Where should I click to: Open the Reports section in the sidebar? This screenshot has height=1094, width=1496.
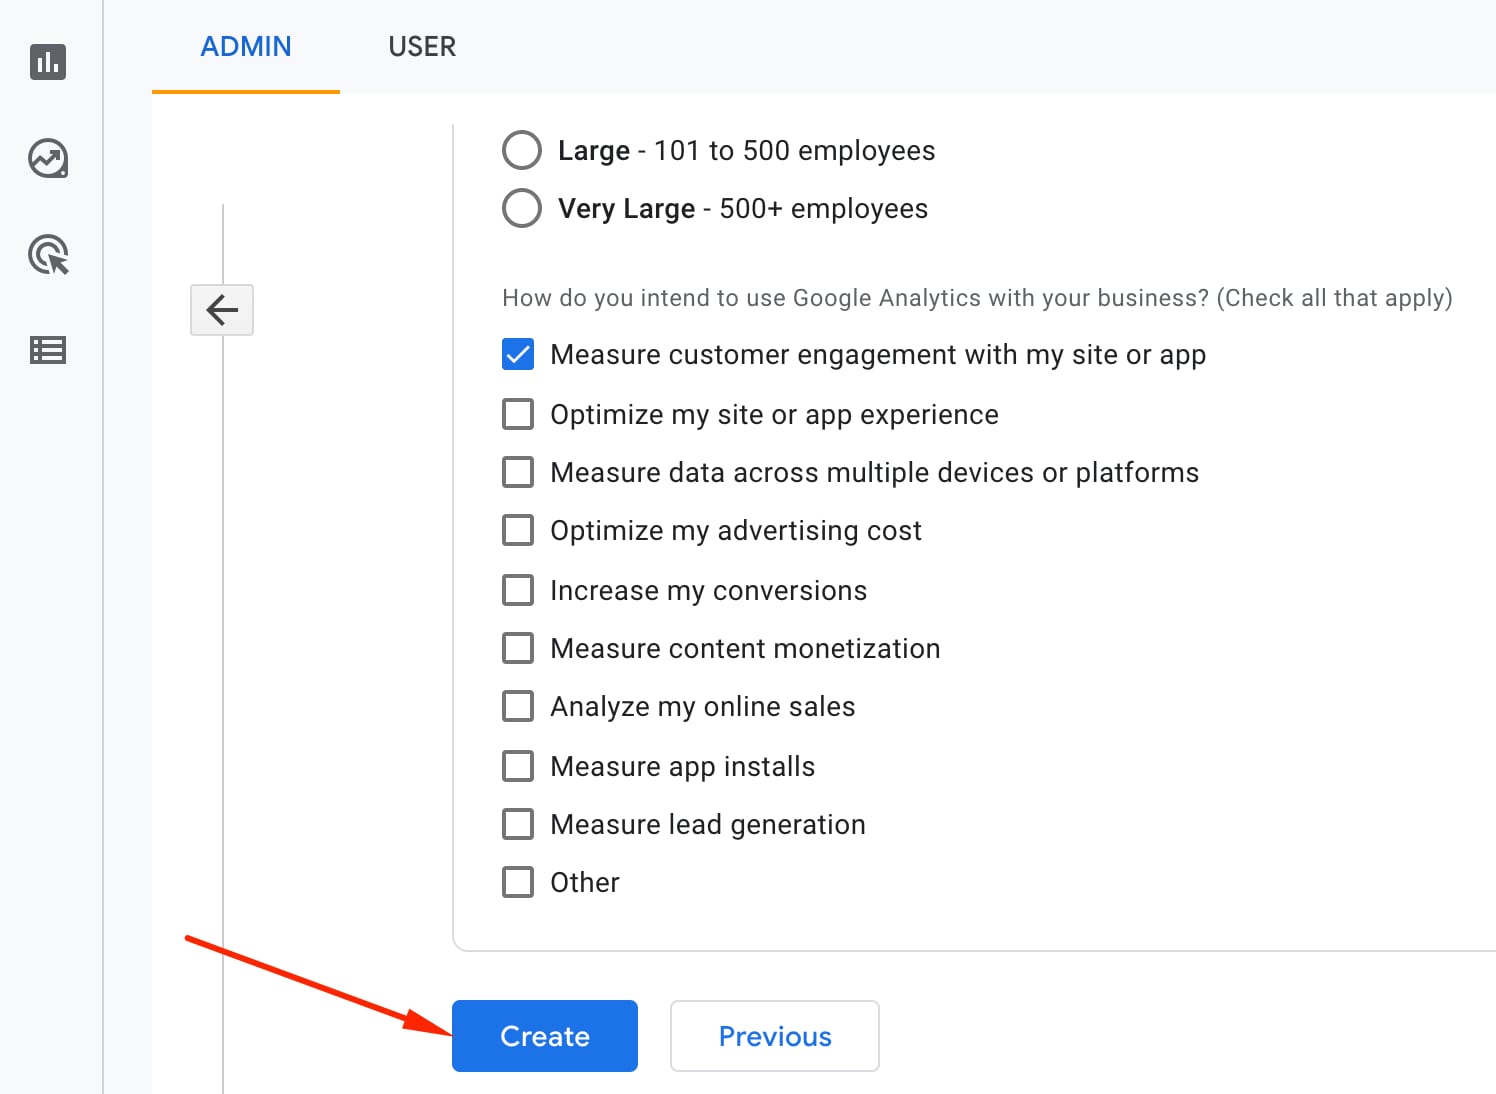pyautogui.click(x=47, y=62)
